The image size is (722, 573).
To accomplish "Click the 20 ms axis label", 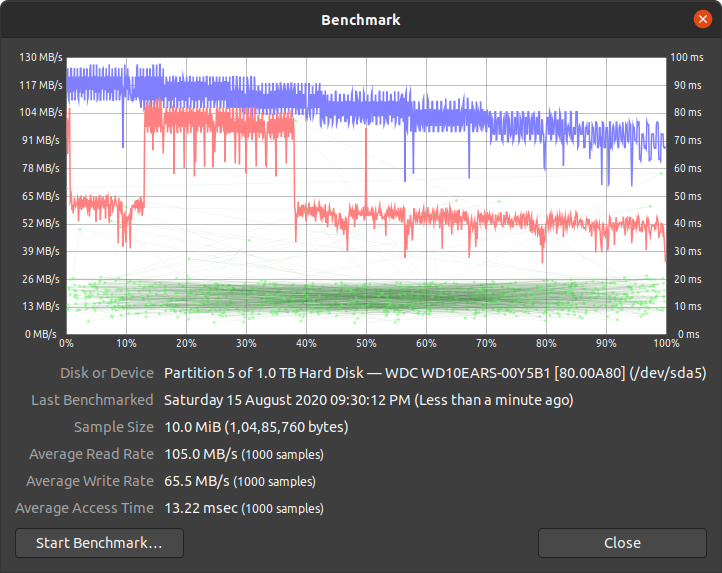I will pyautogui.click(x=687, y=279).
